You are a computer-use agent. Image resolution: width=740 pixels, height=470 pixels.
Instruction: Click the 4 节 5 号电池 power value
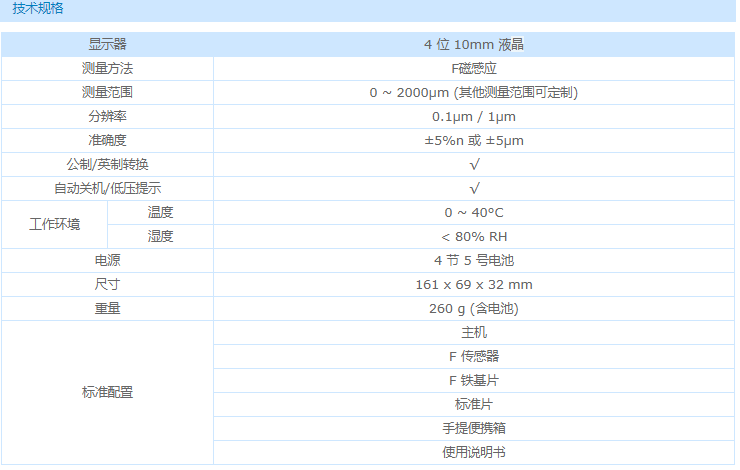474,260
